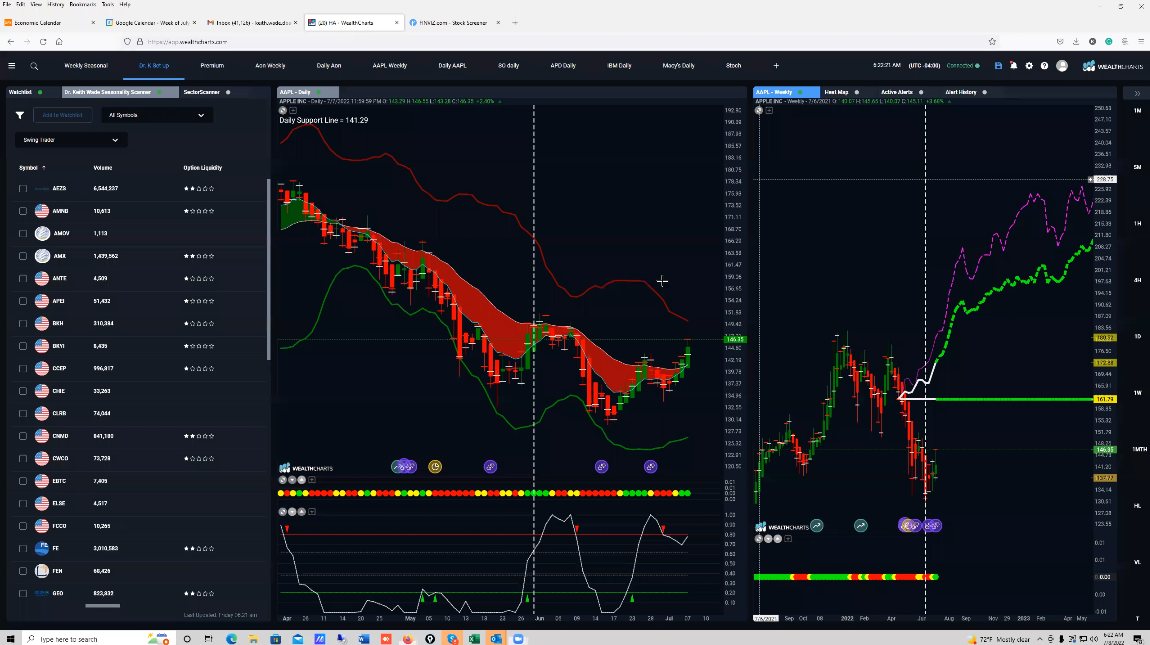
Task: Show hidden icons in the system tray
Action: 1039,639
